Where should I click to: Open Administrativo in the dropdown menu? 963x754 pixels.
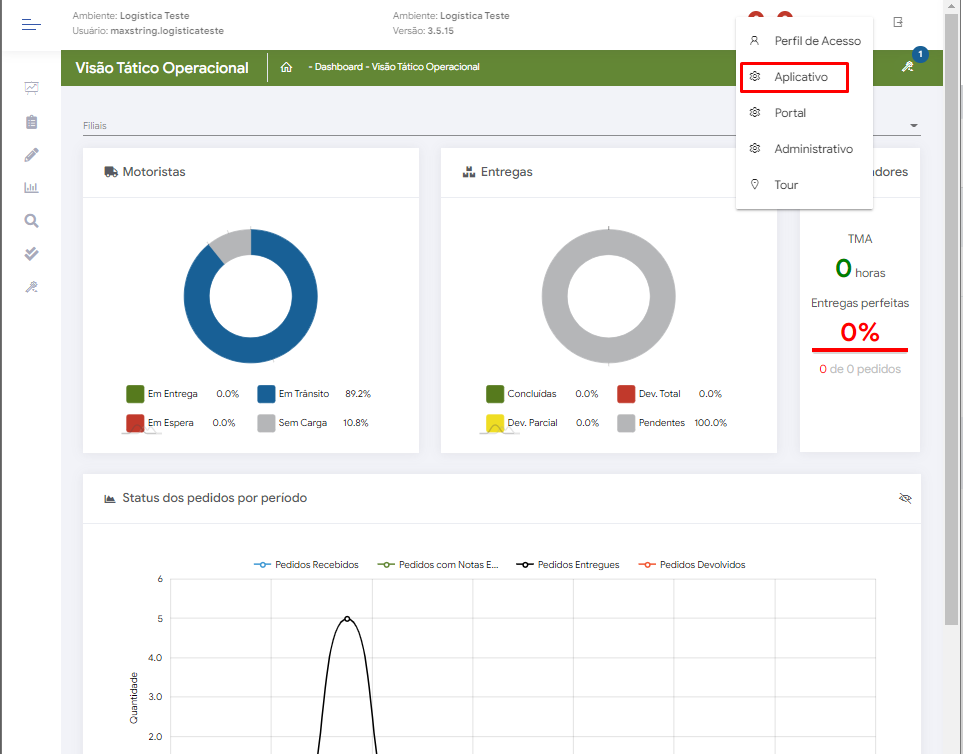(x=813, y=149)
